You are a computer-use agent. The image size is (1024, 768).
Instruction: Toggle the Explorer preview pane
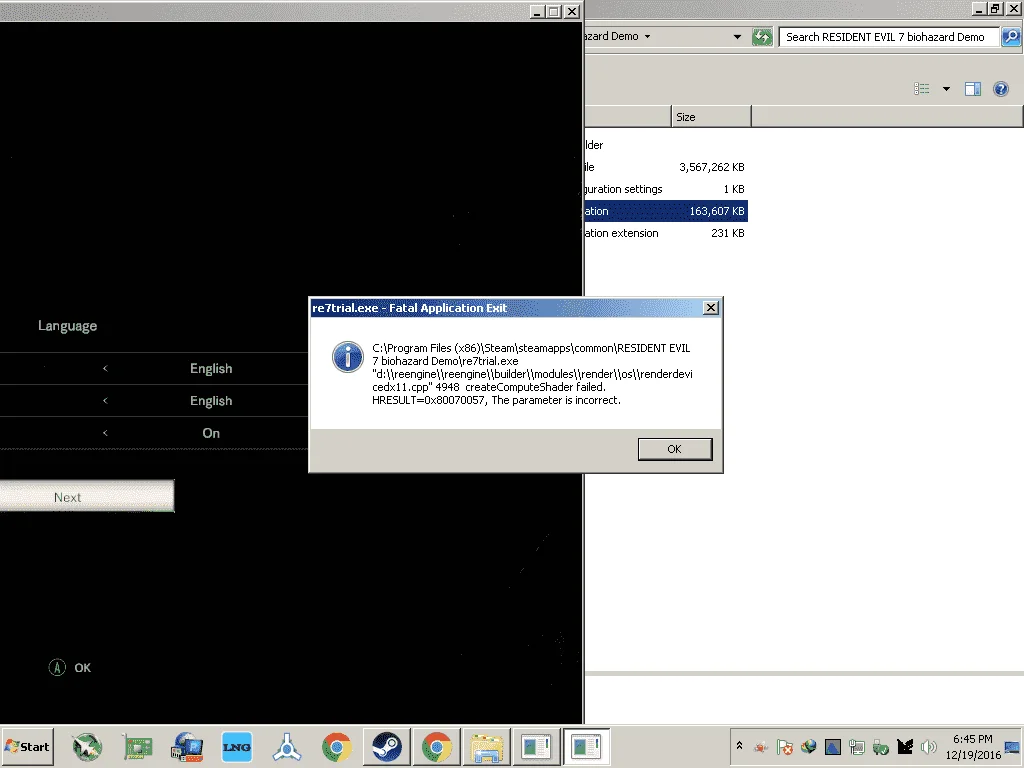(x=972, y=89)
